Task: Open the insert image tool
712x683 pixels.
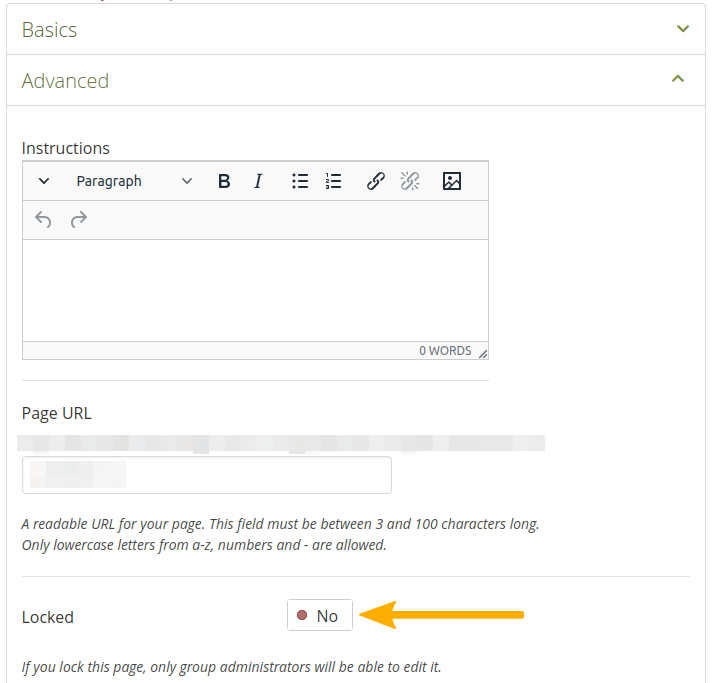Action: click(x=452, y=181)
